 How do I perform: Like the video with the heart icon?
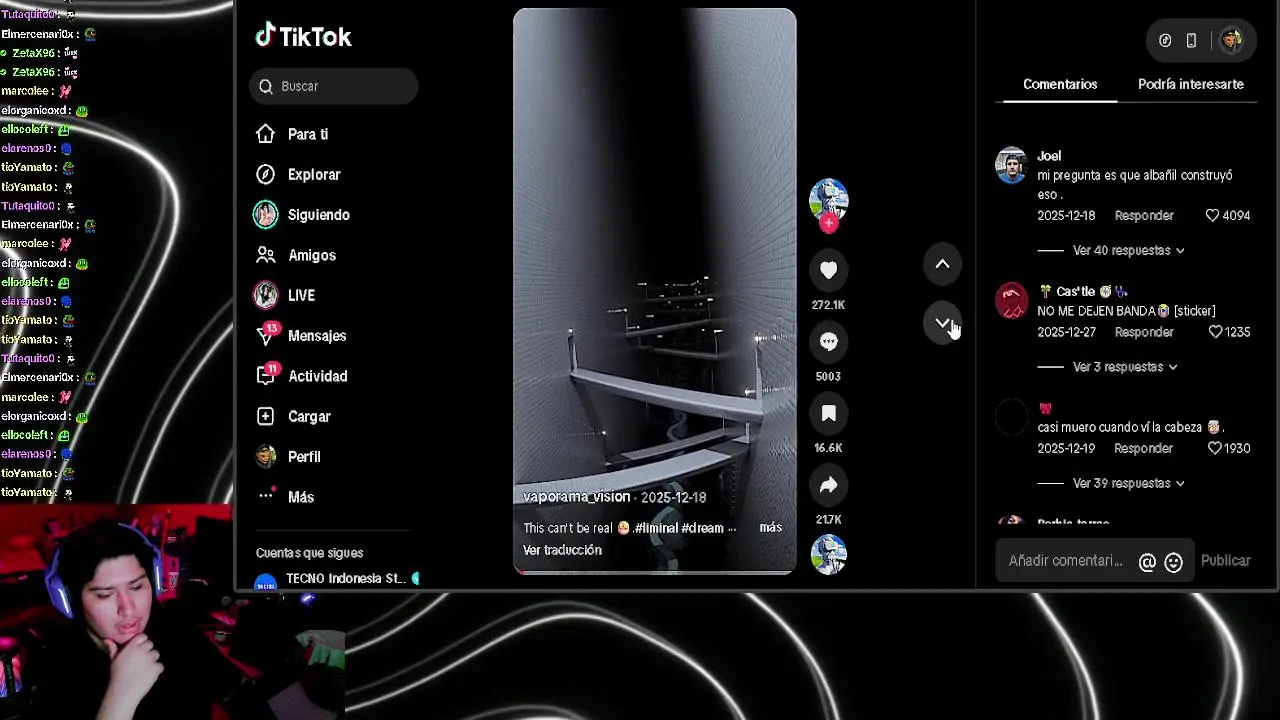point(828,270)
